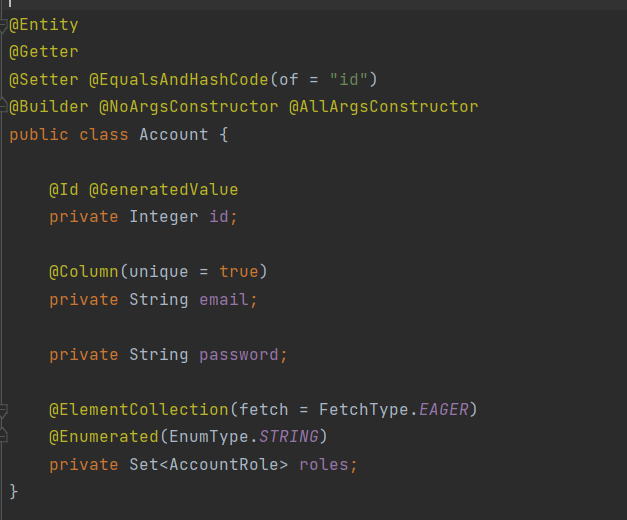Collapse fold marker next to @ElementCollection
Image resolution: width=627 pixels, height=520 pixels.
[3, 410]
